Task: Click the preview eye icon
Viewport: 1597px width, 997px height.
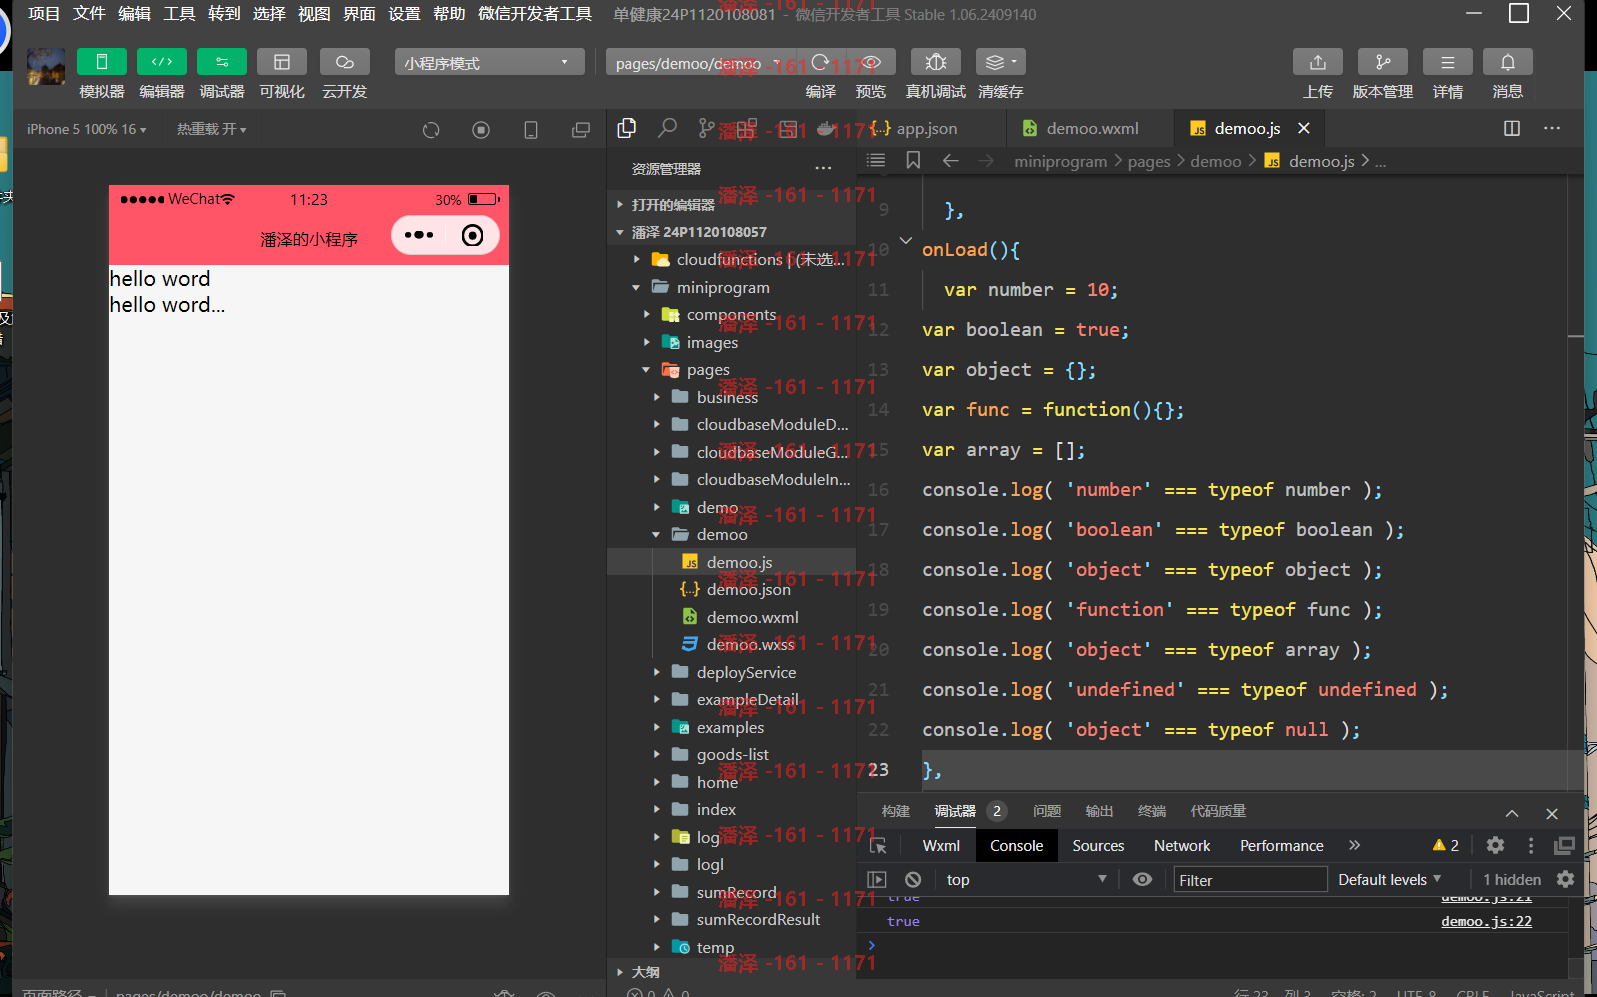Action: (x=871, y=62)
